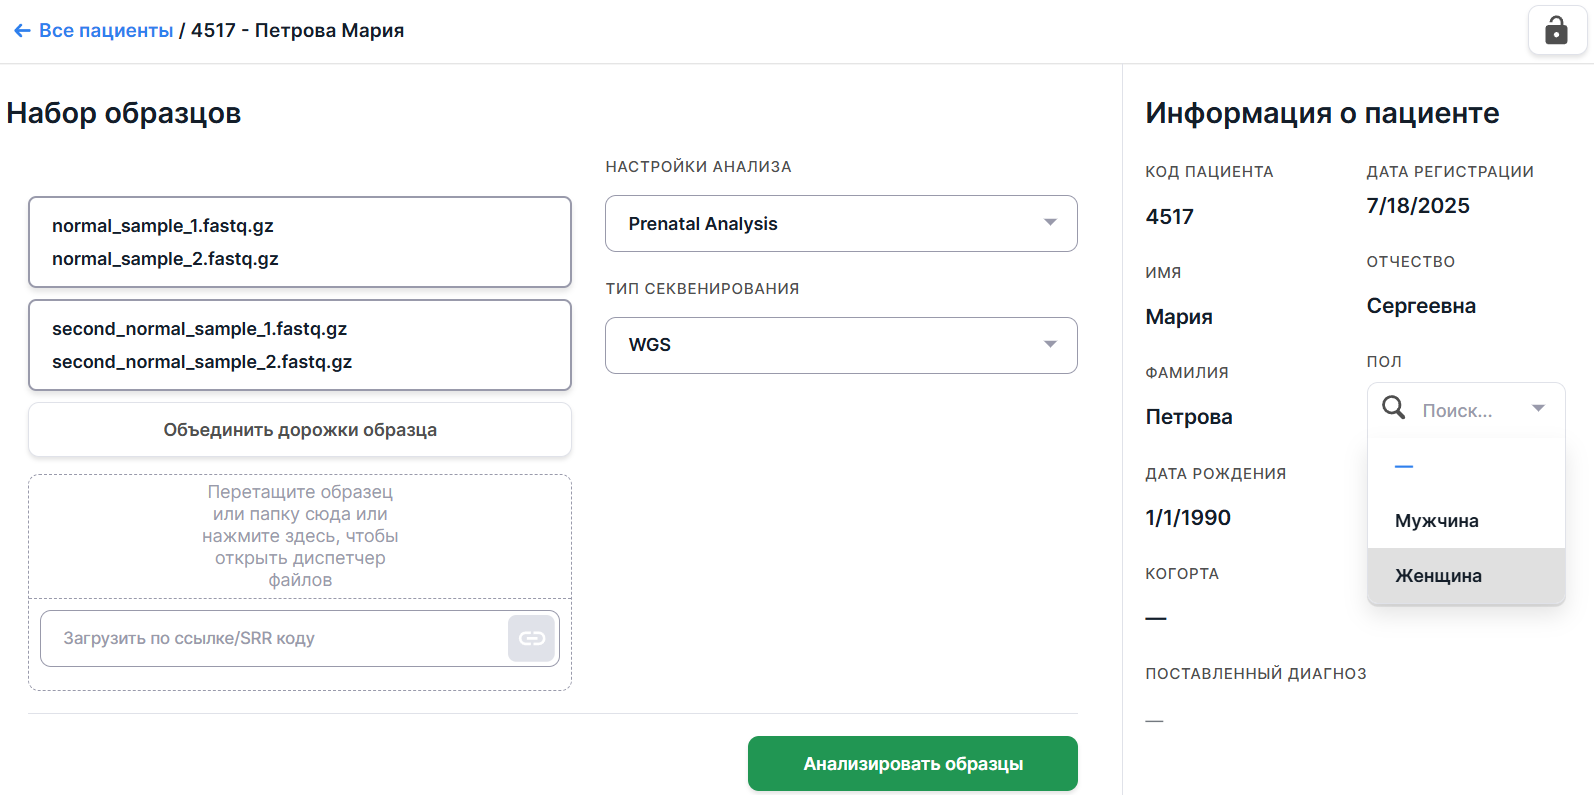
Task: Type in the Загрузить по ссылке/SRR field
Action: (274, 638)
